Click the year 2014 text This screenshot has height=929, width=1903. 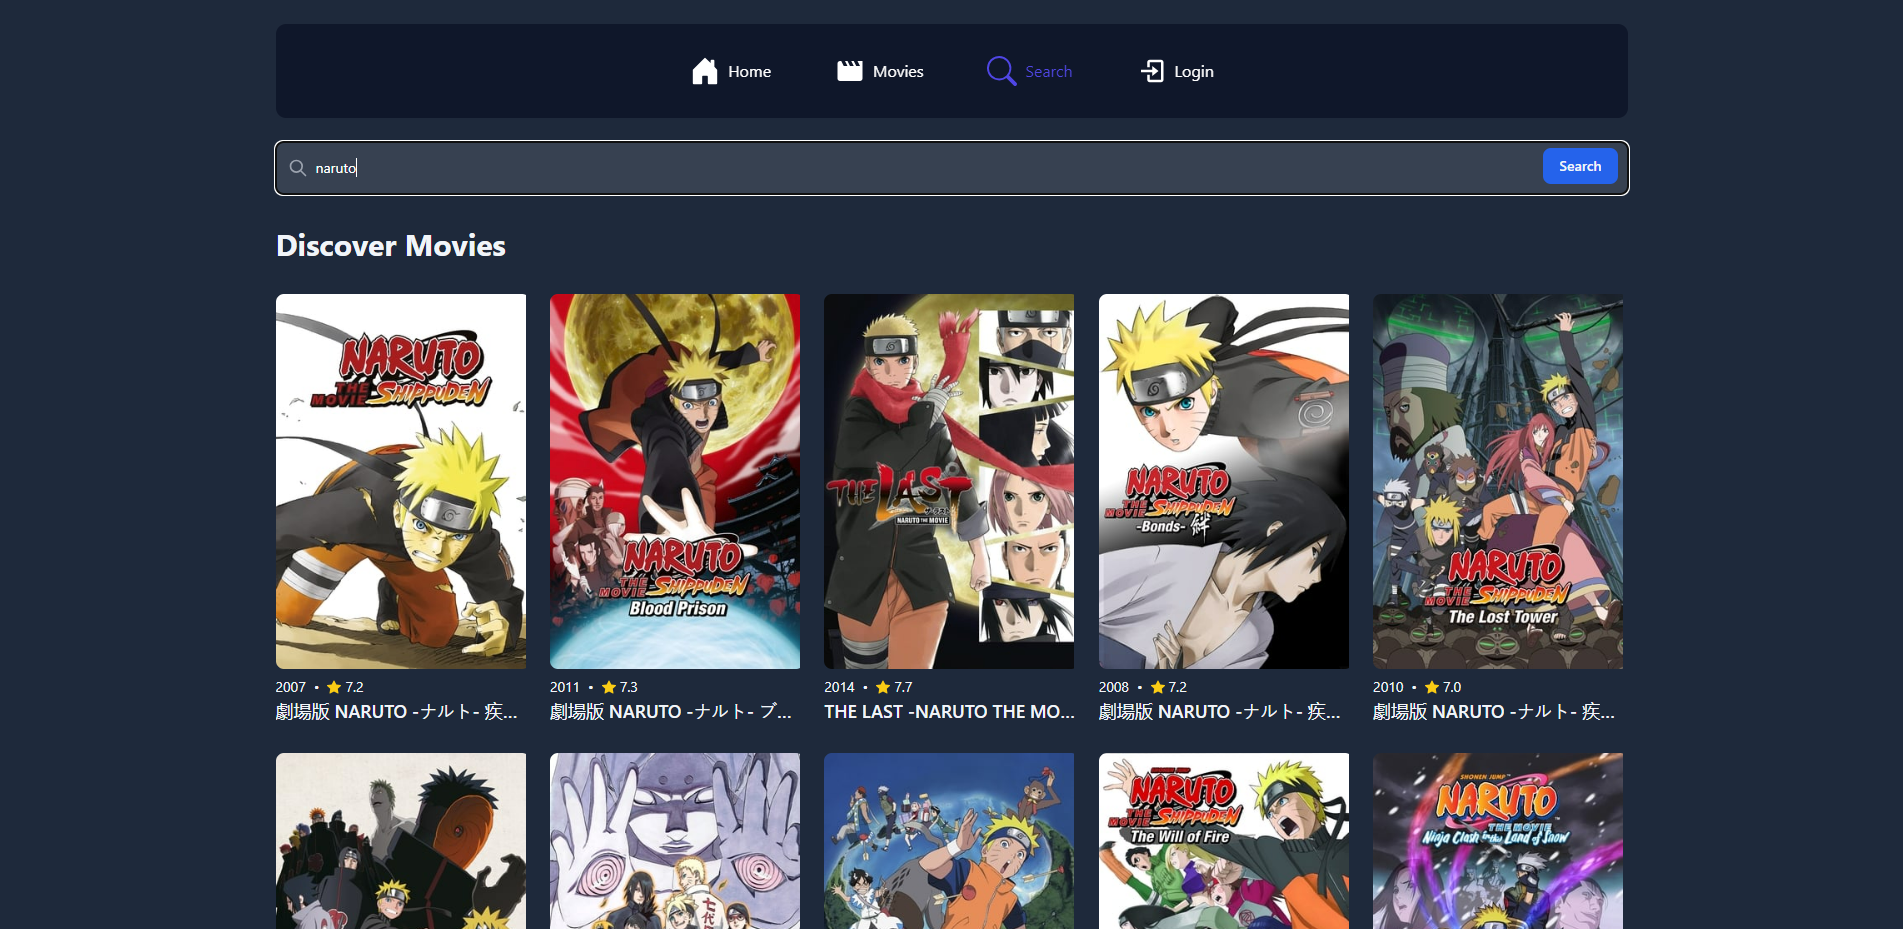[839, 687]
